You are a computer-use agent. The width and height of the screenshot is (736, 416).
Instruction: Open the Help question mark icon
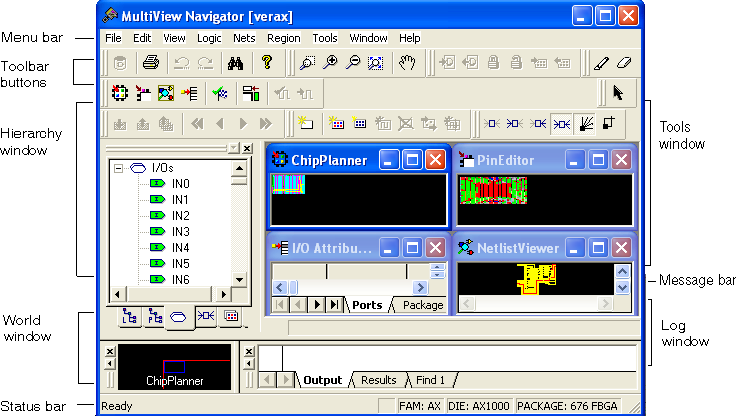267,62
